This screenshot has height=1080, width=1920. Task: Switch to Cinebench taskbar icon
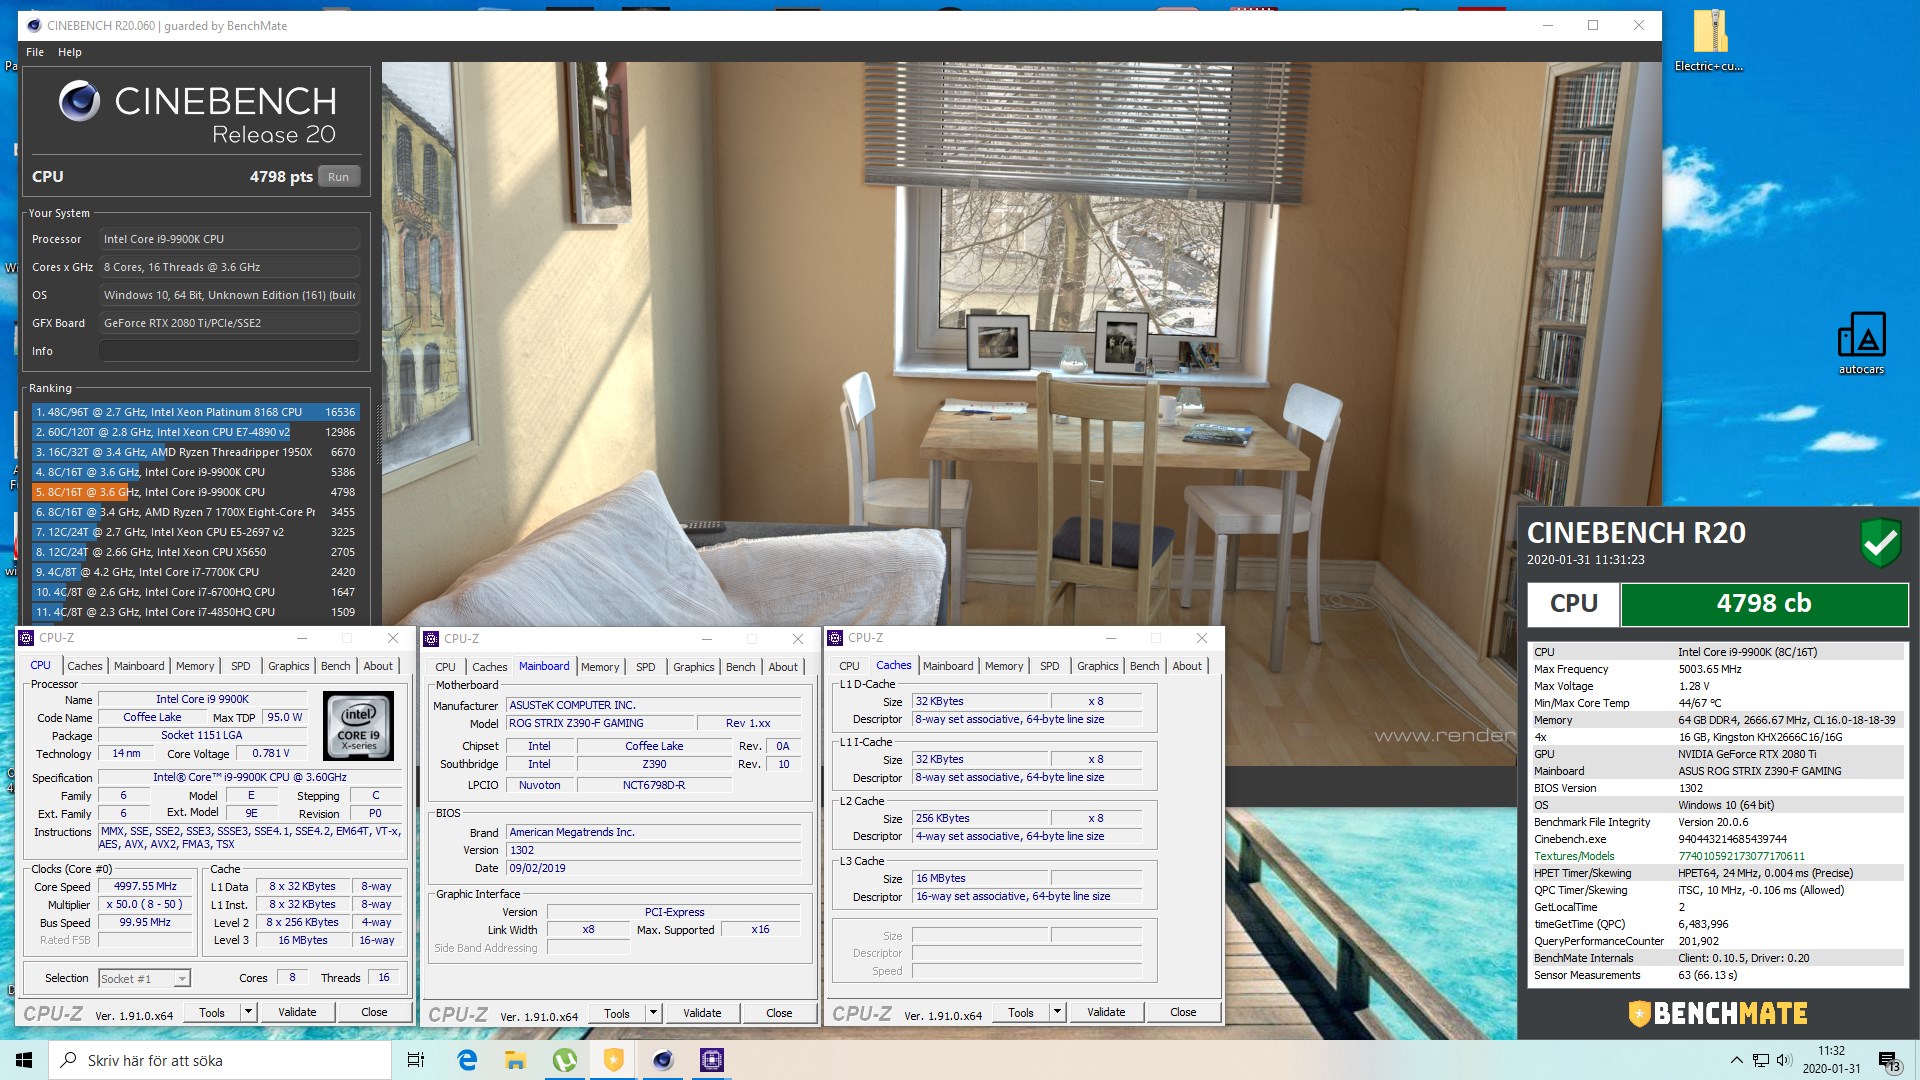point(663,1060)
